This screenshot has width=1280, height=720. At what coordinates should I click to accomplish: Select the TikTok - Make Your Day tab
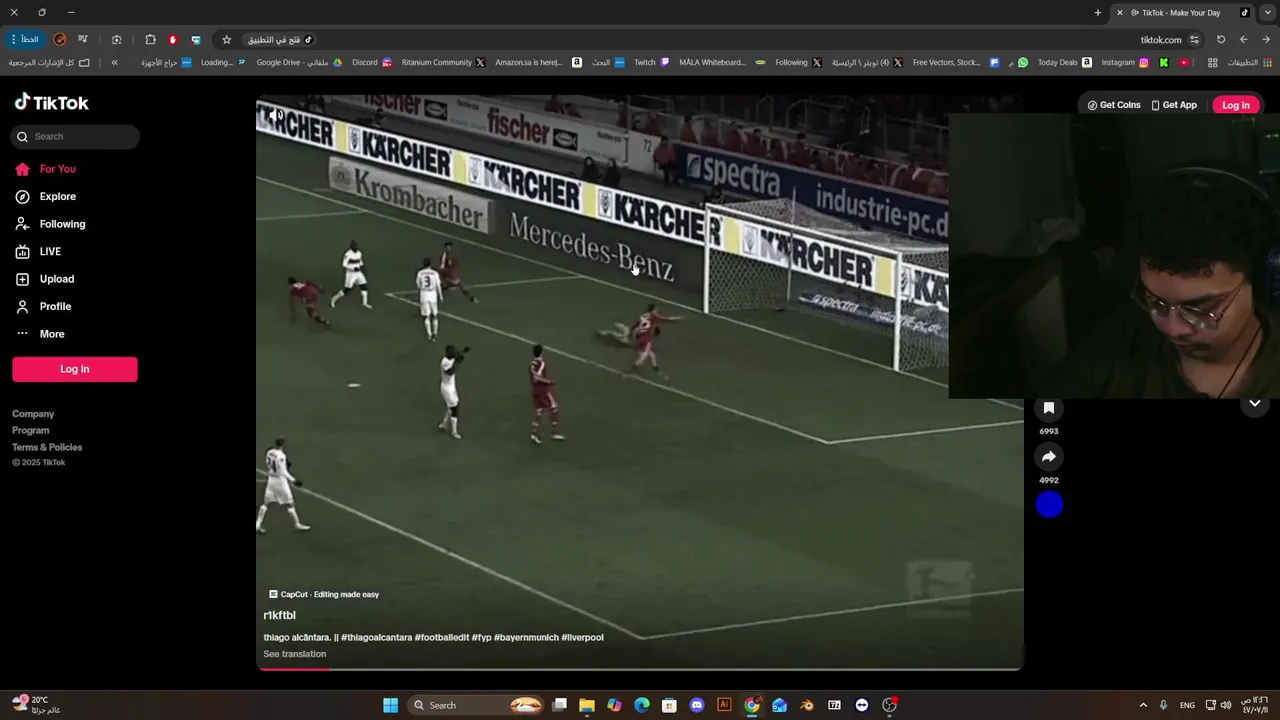1182,13
